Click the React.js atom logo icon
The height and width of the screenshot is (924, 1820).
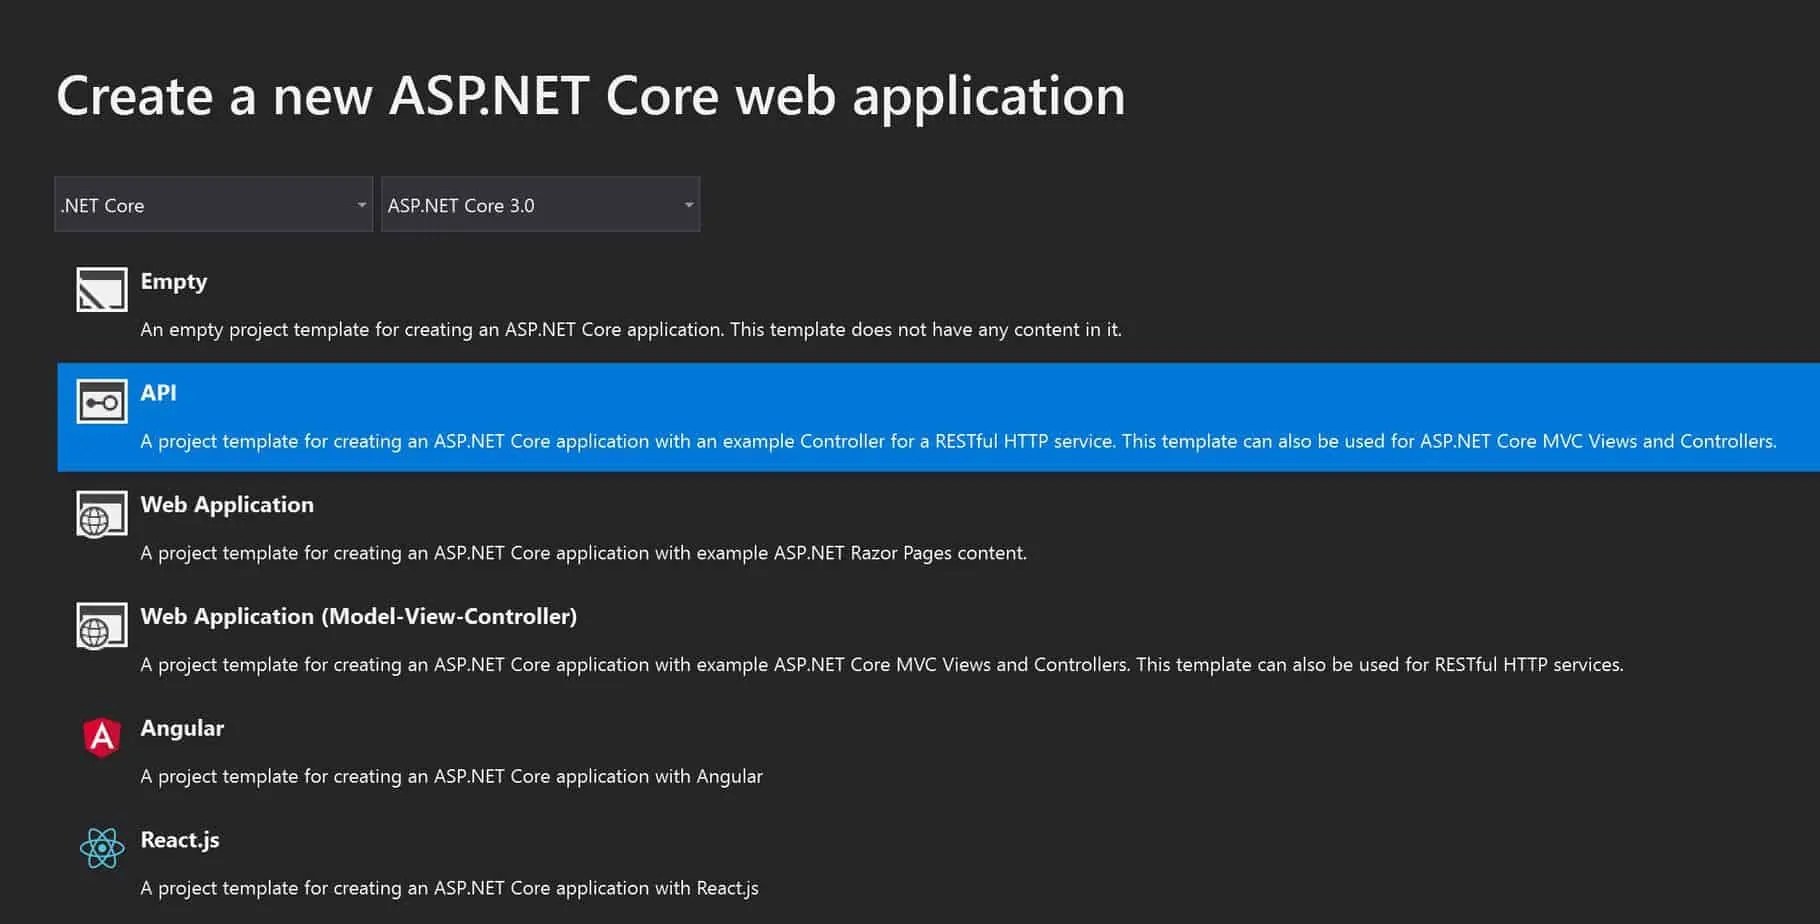[102, 849]
